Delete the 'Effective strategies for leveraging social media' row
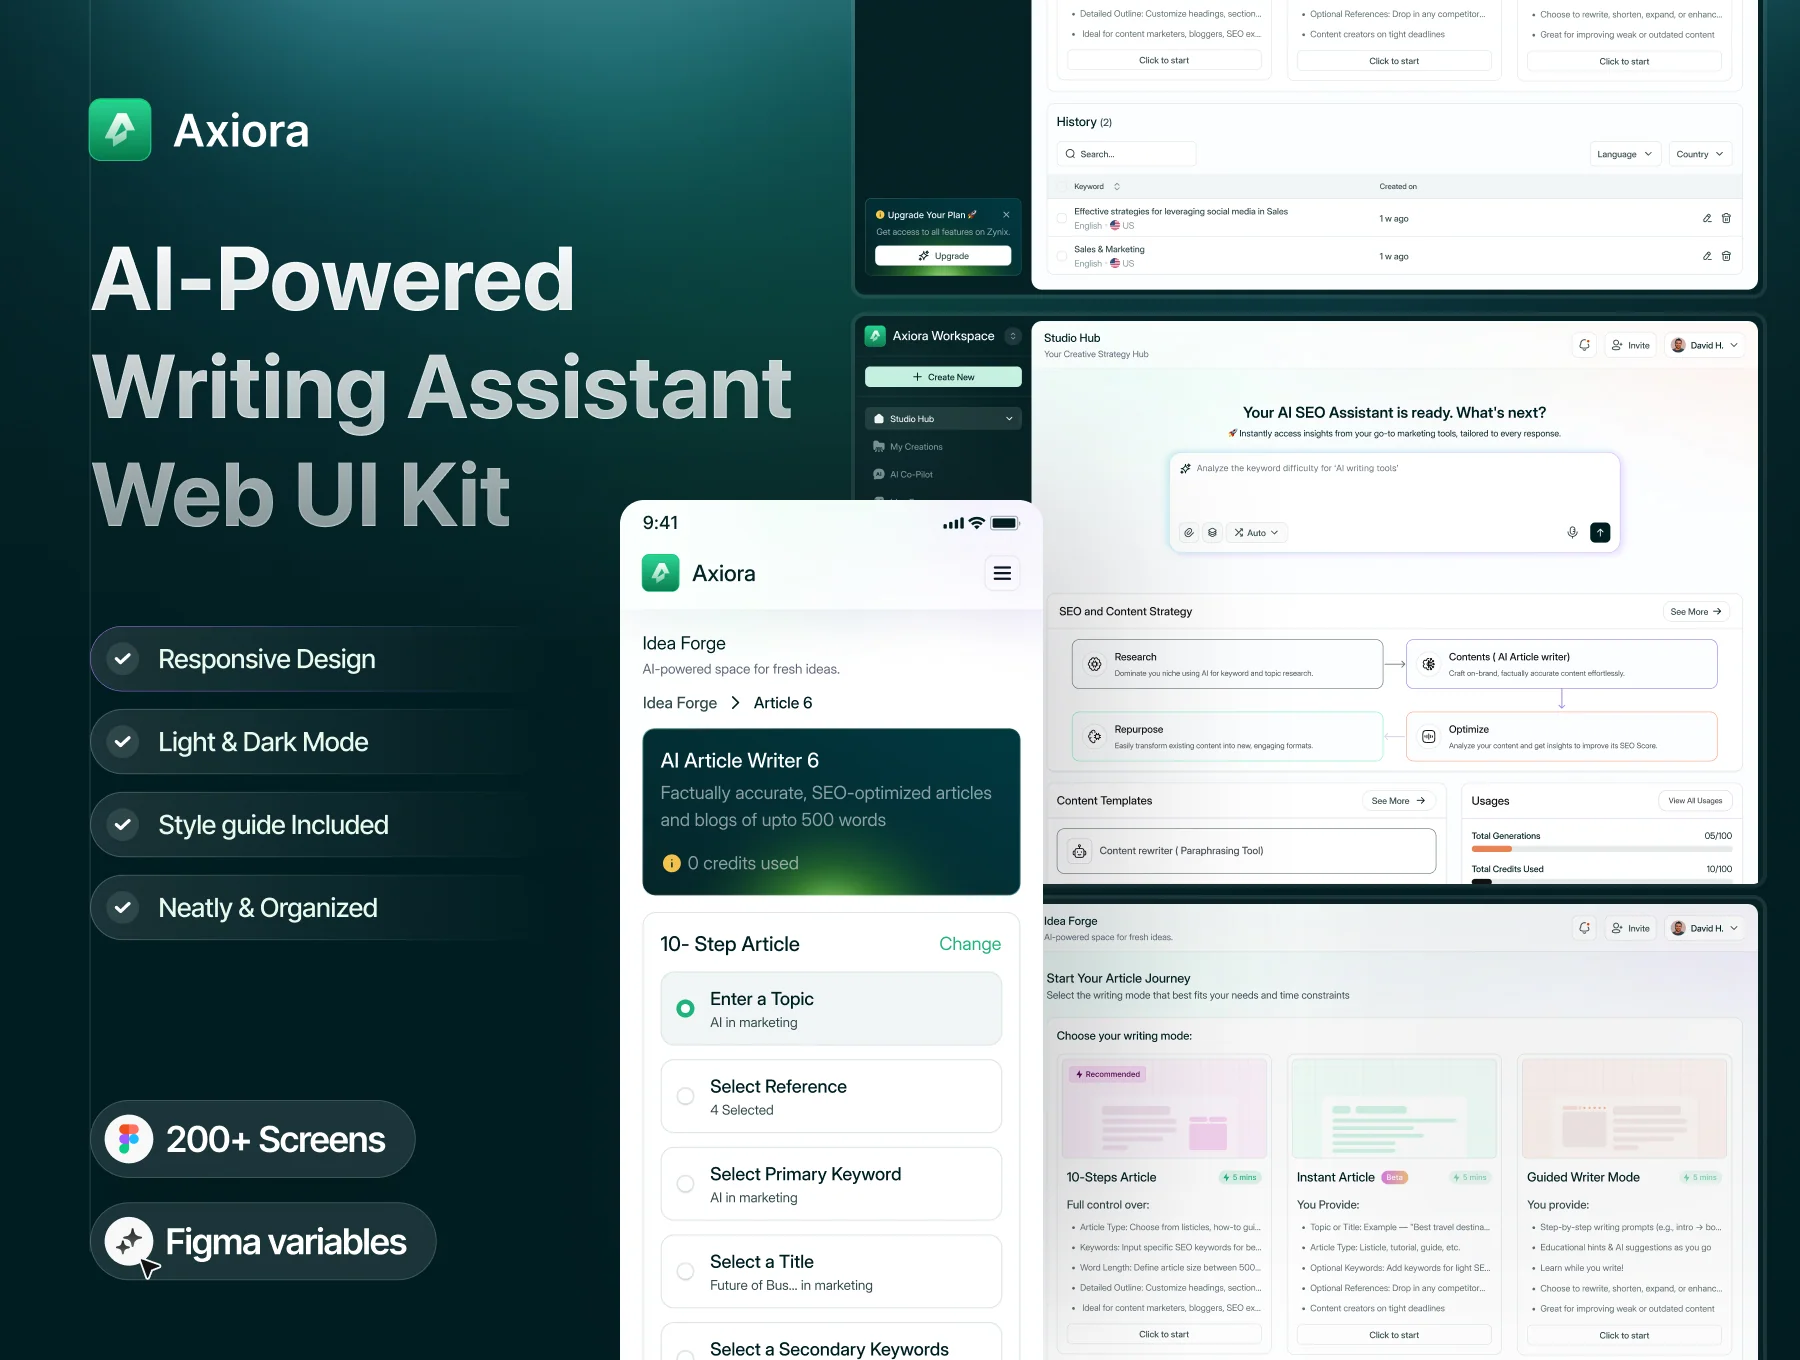Image resolution: width=1800 pixels, height=1360 pixels. (1726, 218)
